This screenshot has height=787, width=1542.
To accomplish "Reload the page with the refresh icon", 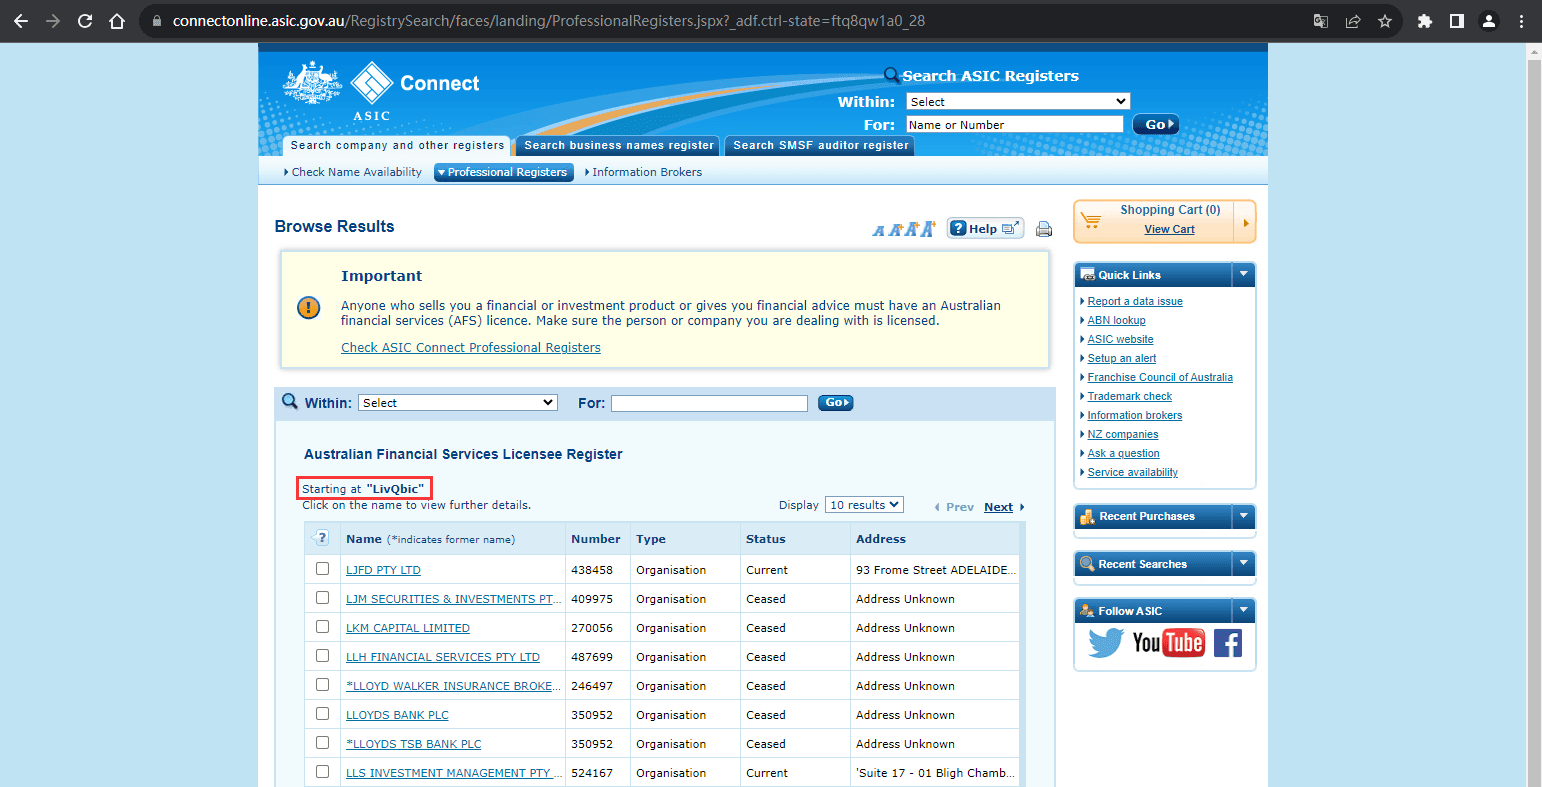I will [x=85, y=21].
